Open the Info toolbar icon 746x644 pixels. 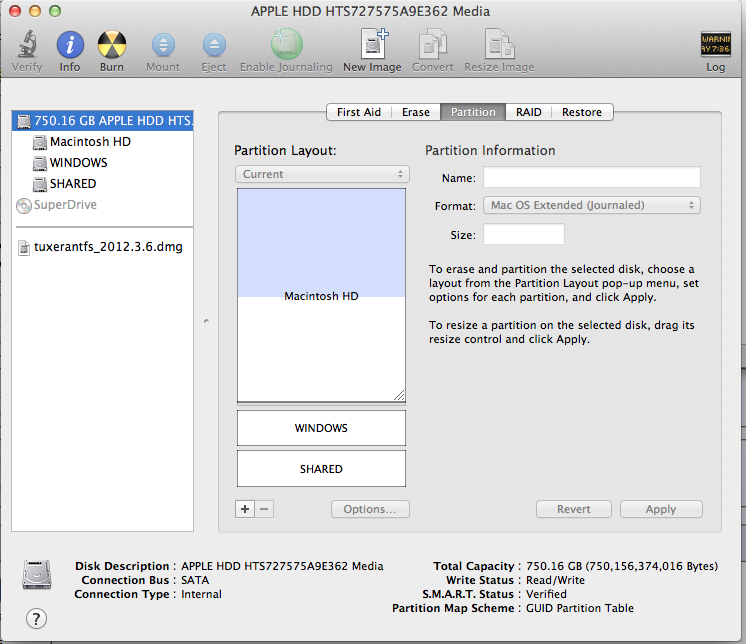pyautogui.click(x=70, y=45)
